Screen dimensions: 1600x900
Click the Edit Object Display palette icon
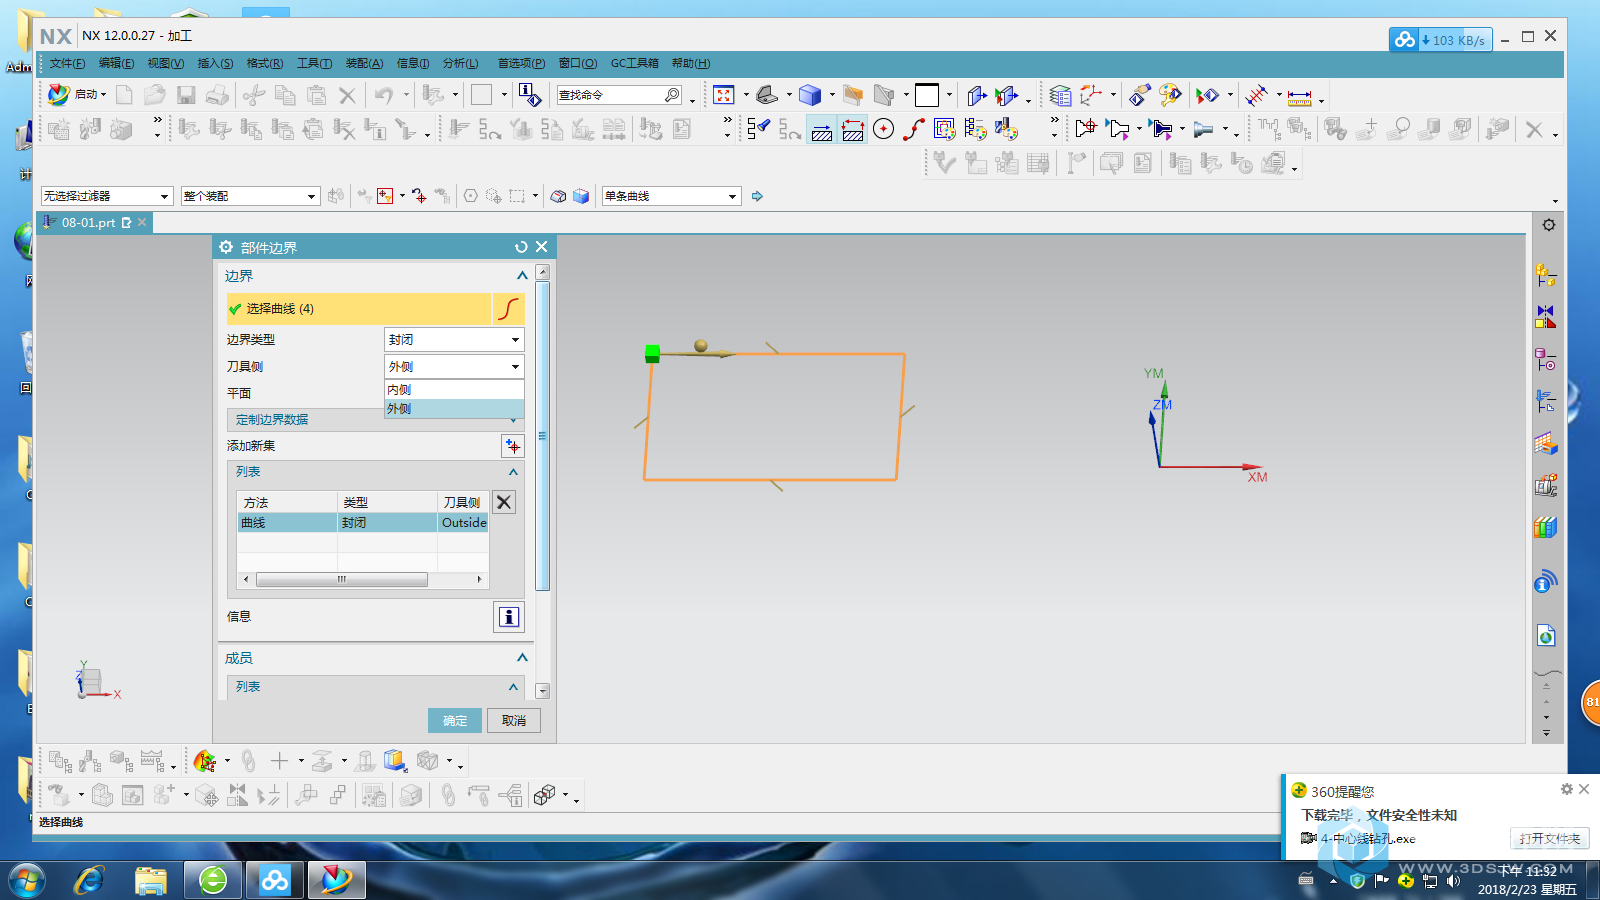(1169, 95)
